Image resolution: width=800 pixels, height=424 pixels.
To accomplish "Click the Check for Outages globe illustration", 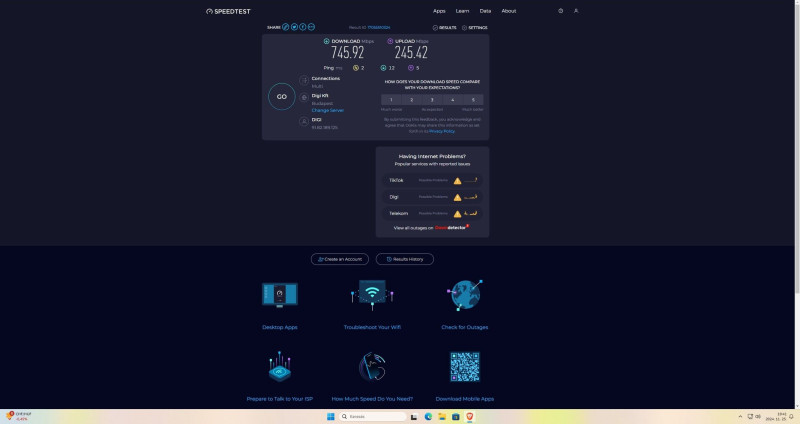I will pyautogui.click(x=465, y=295).
